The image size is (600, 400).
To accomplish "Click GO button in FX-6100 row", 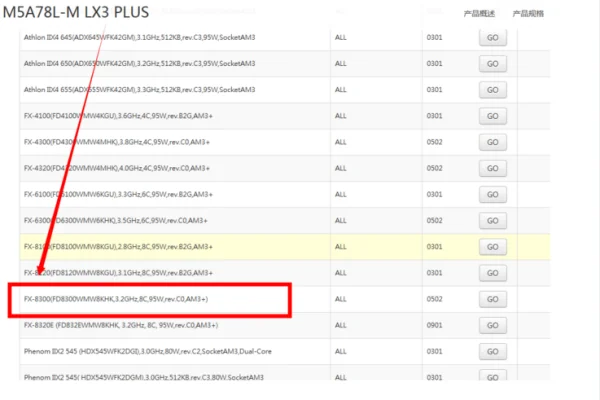I will [493, 194].
